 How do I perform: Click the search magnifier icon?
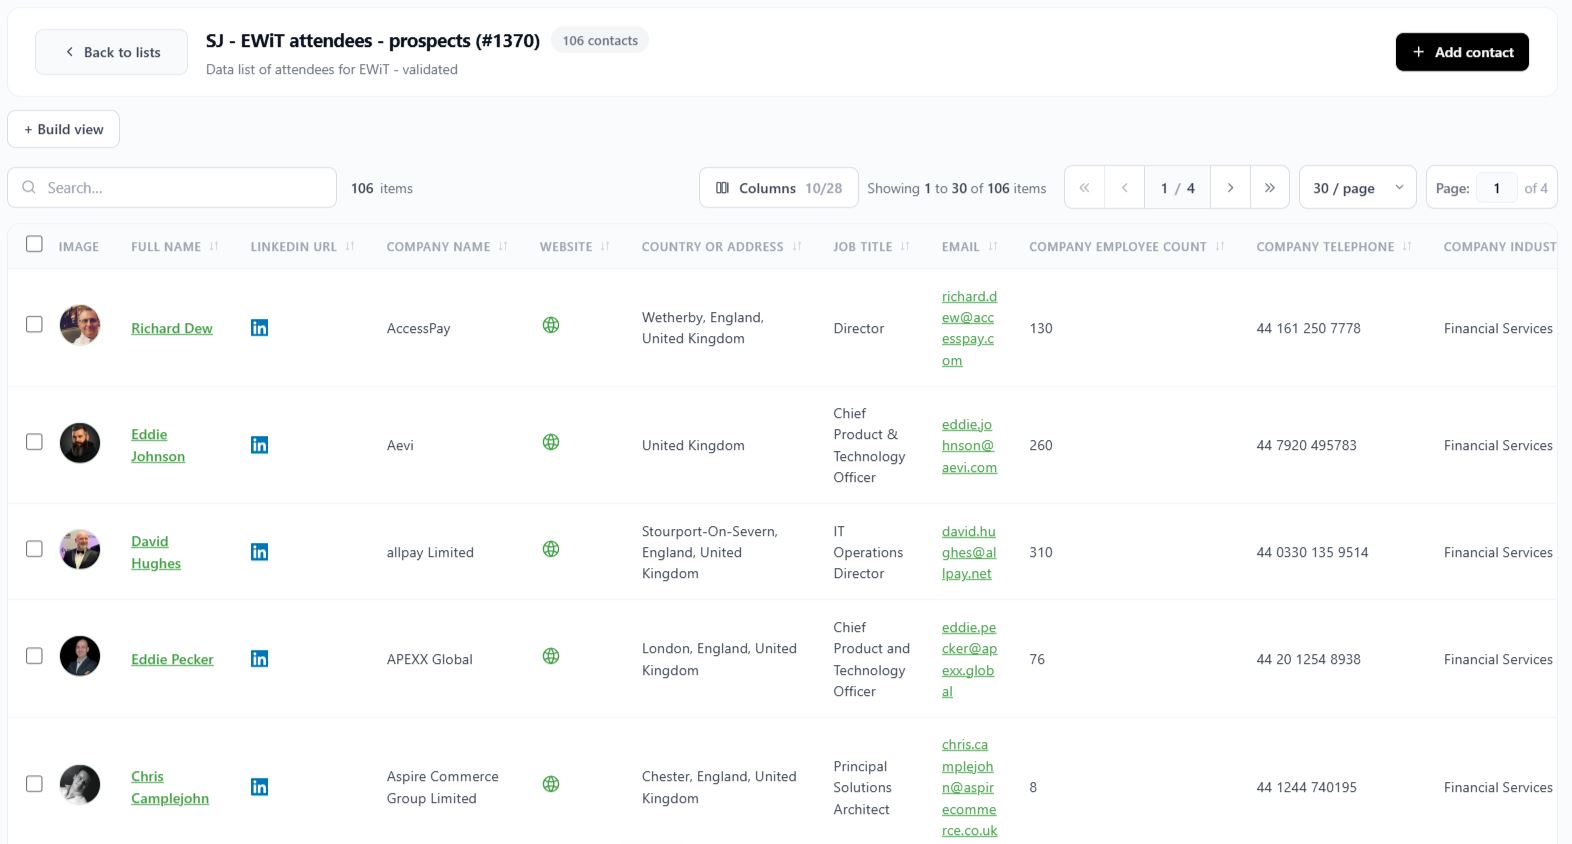click(29, 187)
